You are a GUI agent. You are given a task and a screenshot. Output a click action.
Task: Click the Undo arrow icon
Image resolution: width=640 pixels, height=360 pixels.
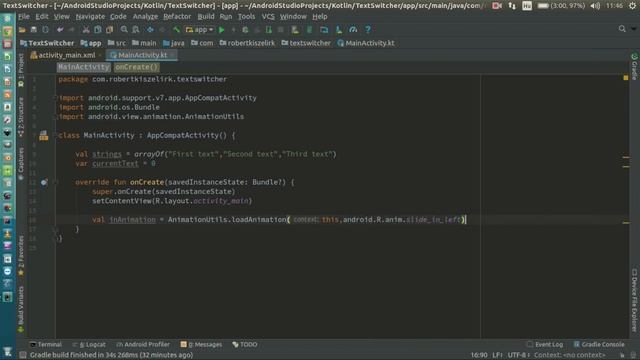coord(60,30)
